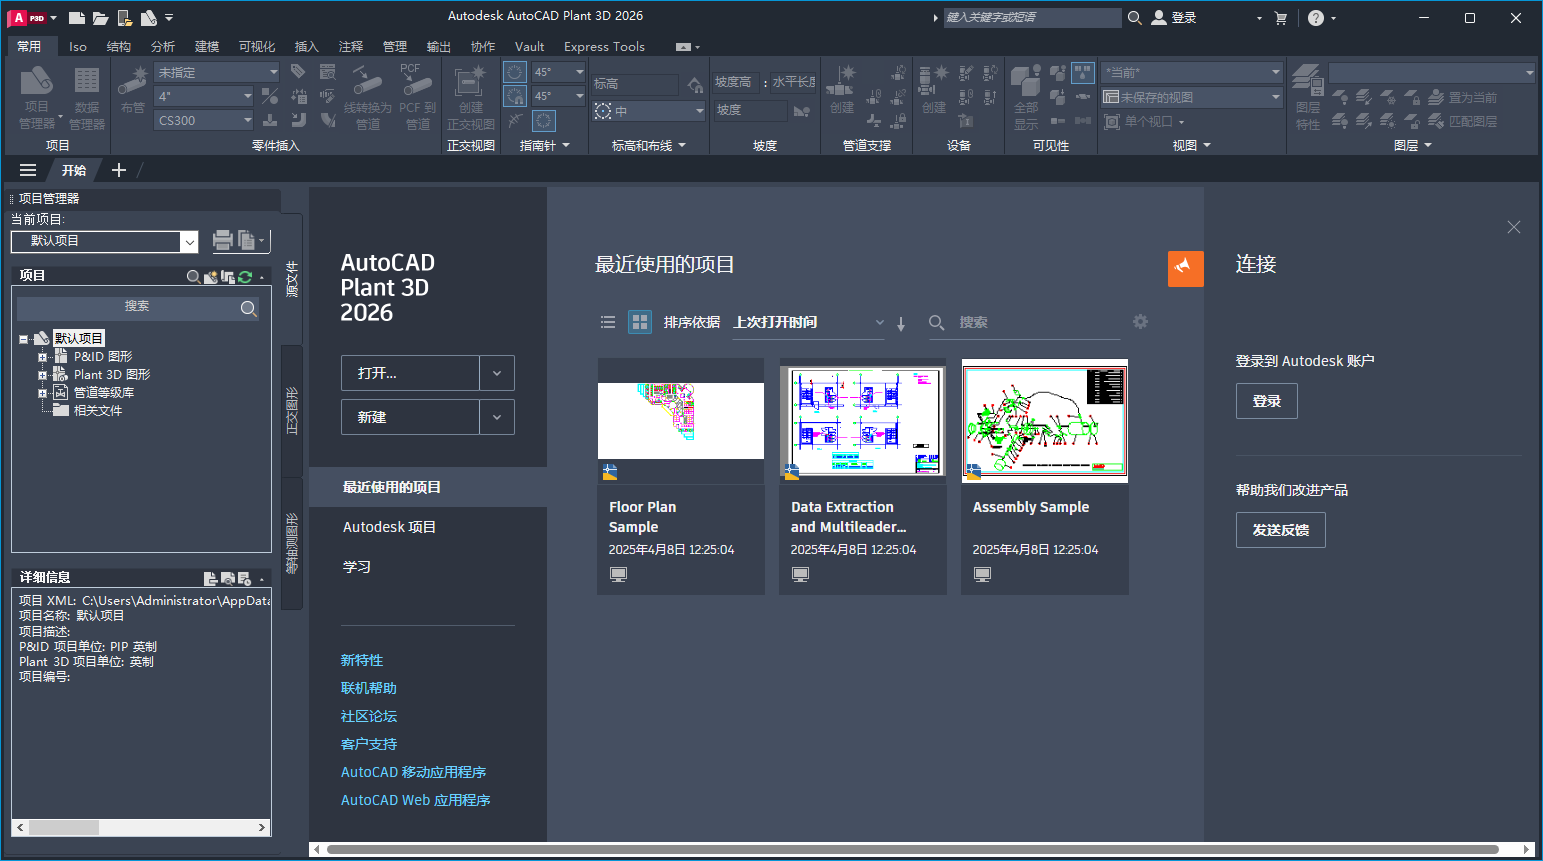This screenshot has width=1543, height=861.
Task: Click the 发送反馈 feedback button
Action: pyautogui.click(x=1280, y=530)
